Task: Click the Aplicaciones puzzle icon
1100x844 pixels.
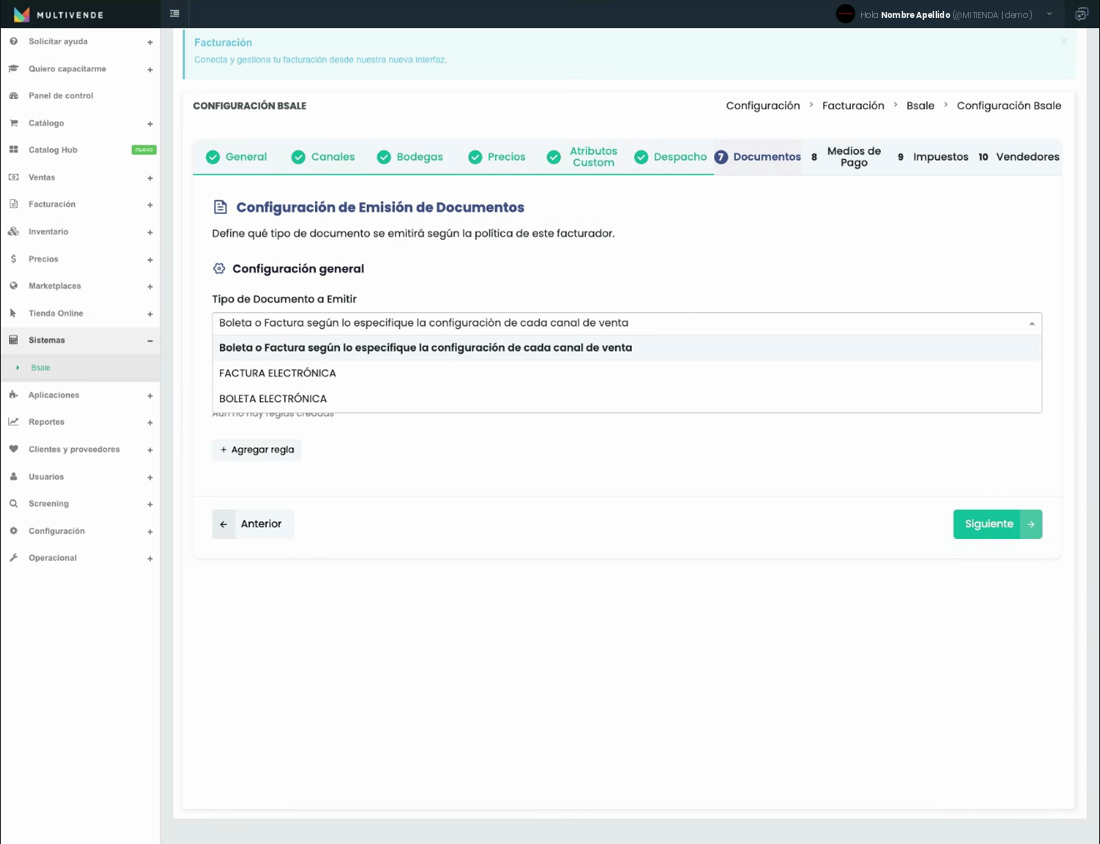Action: point(13,395)
